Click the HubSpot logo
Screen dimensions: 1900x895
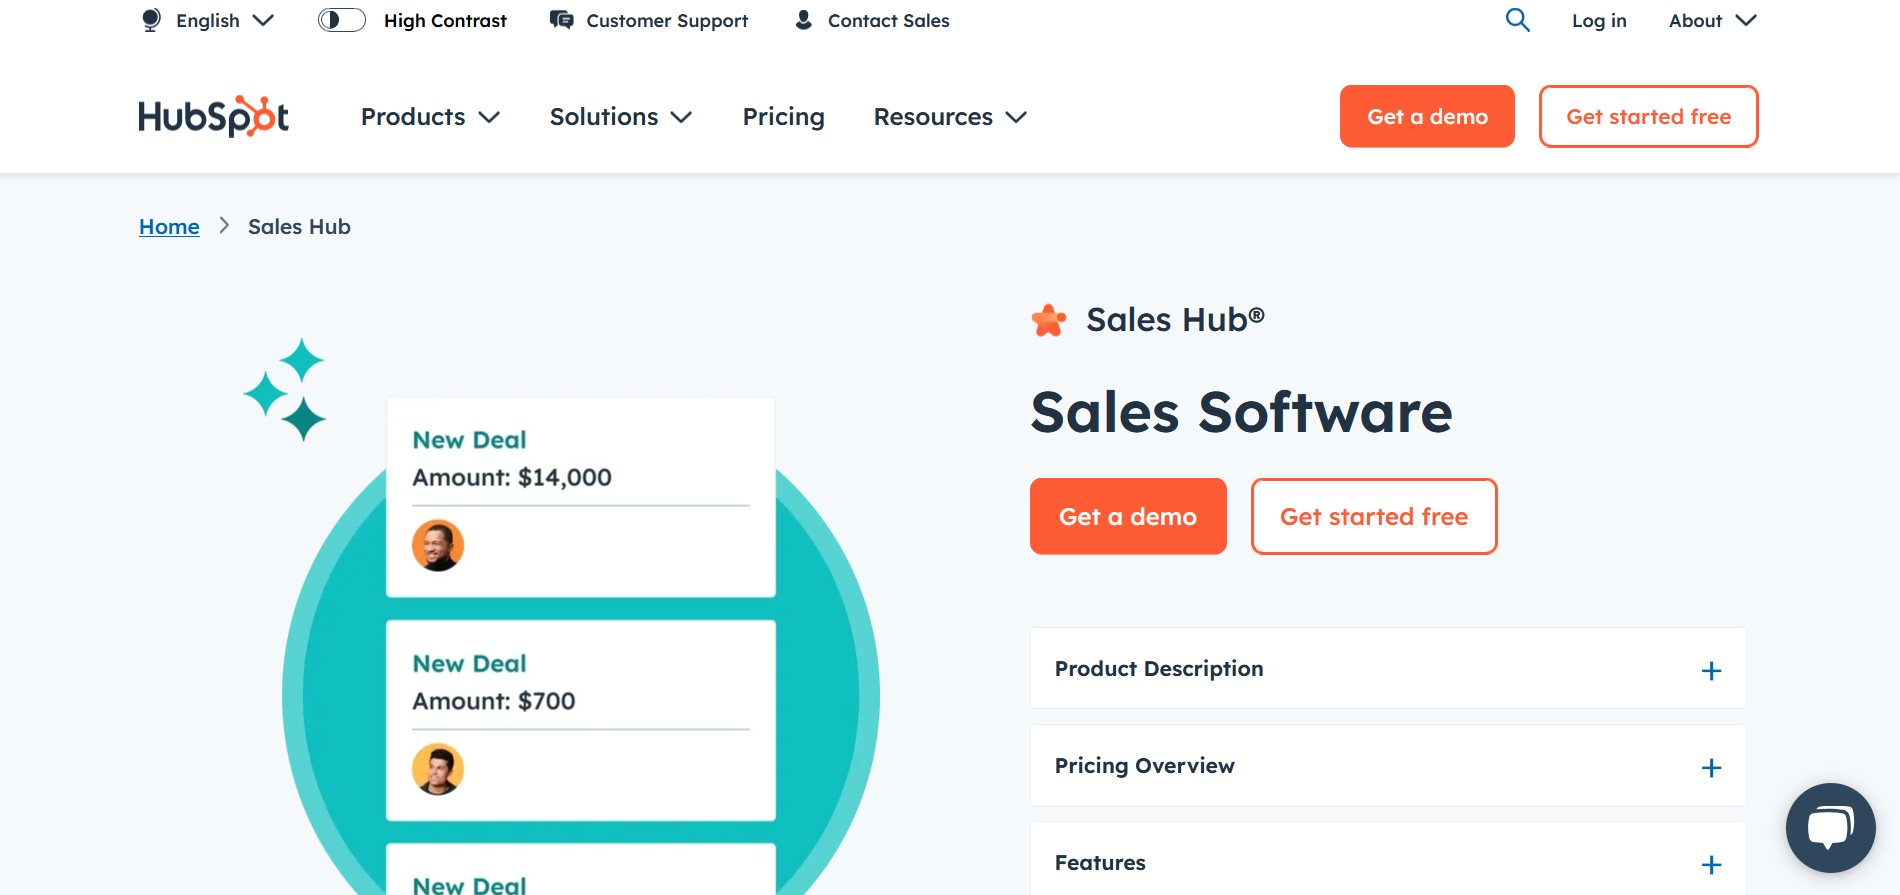(214, 116)
